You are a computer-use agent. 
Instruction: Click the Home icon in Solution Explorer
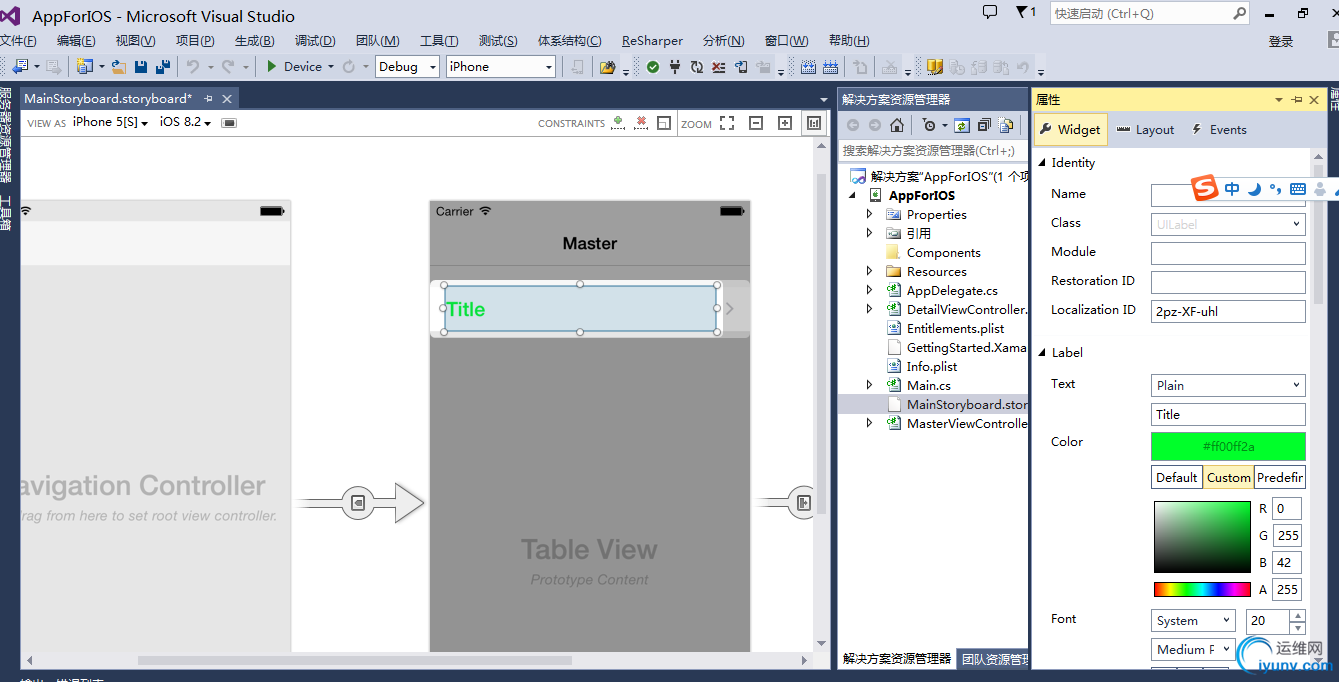[x=897, y=125]
